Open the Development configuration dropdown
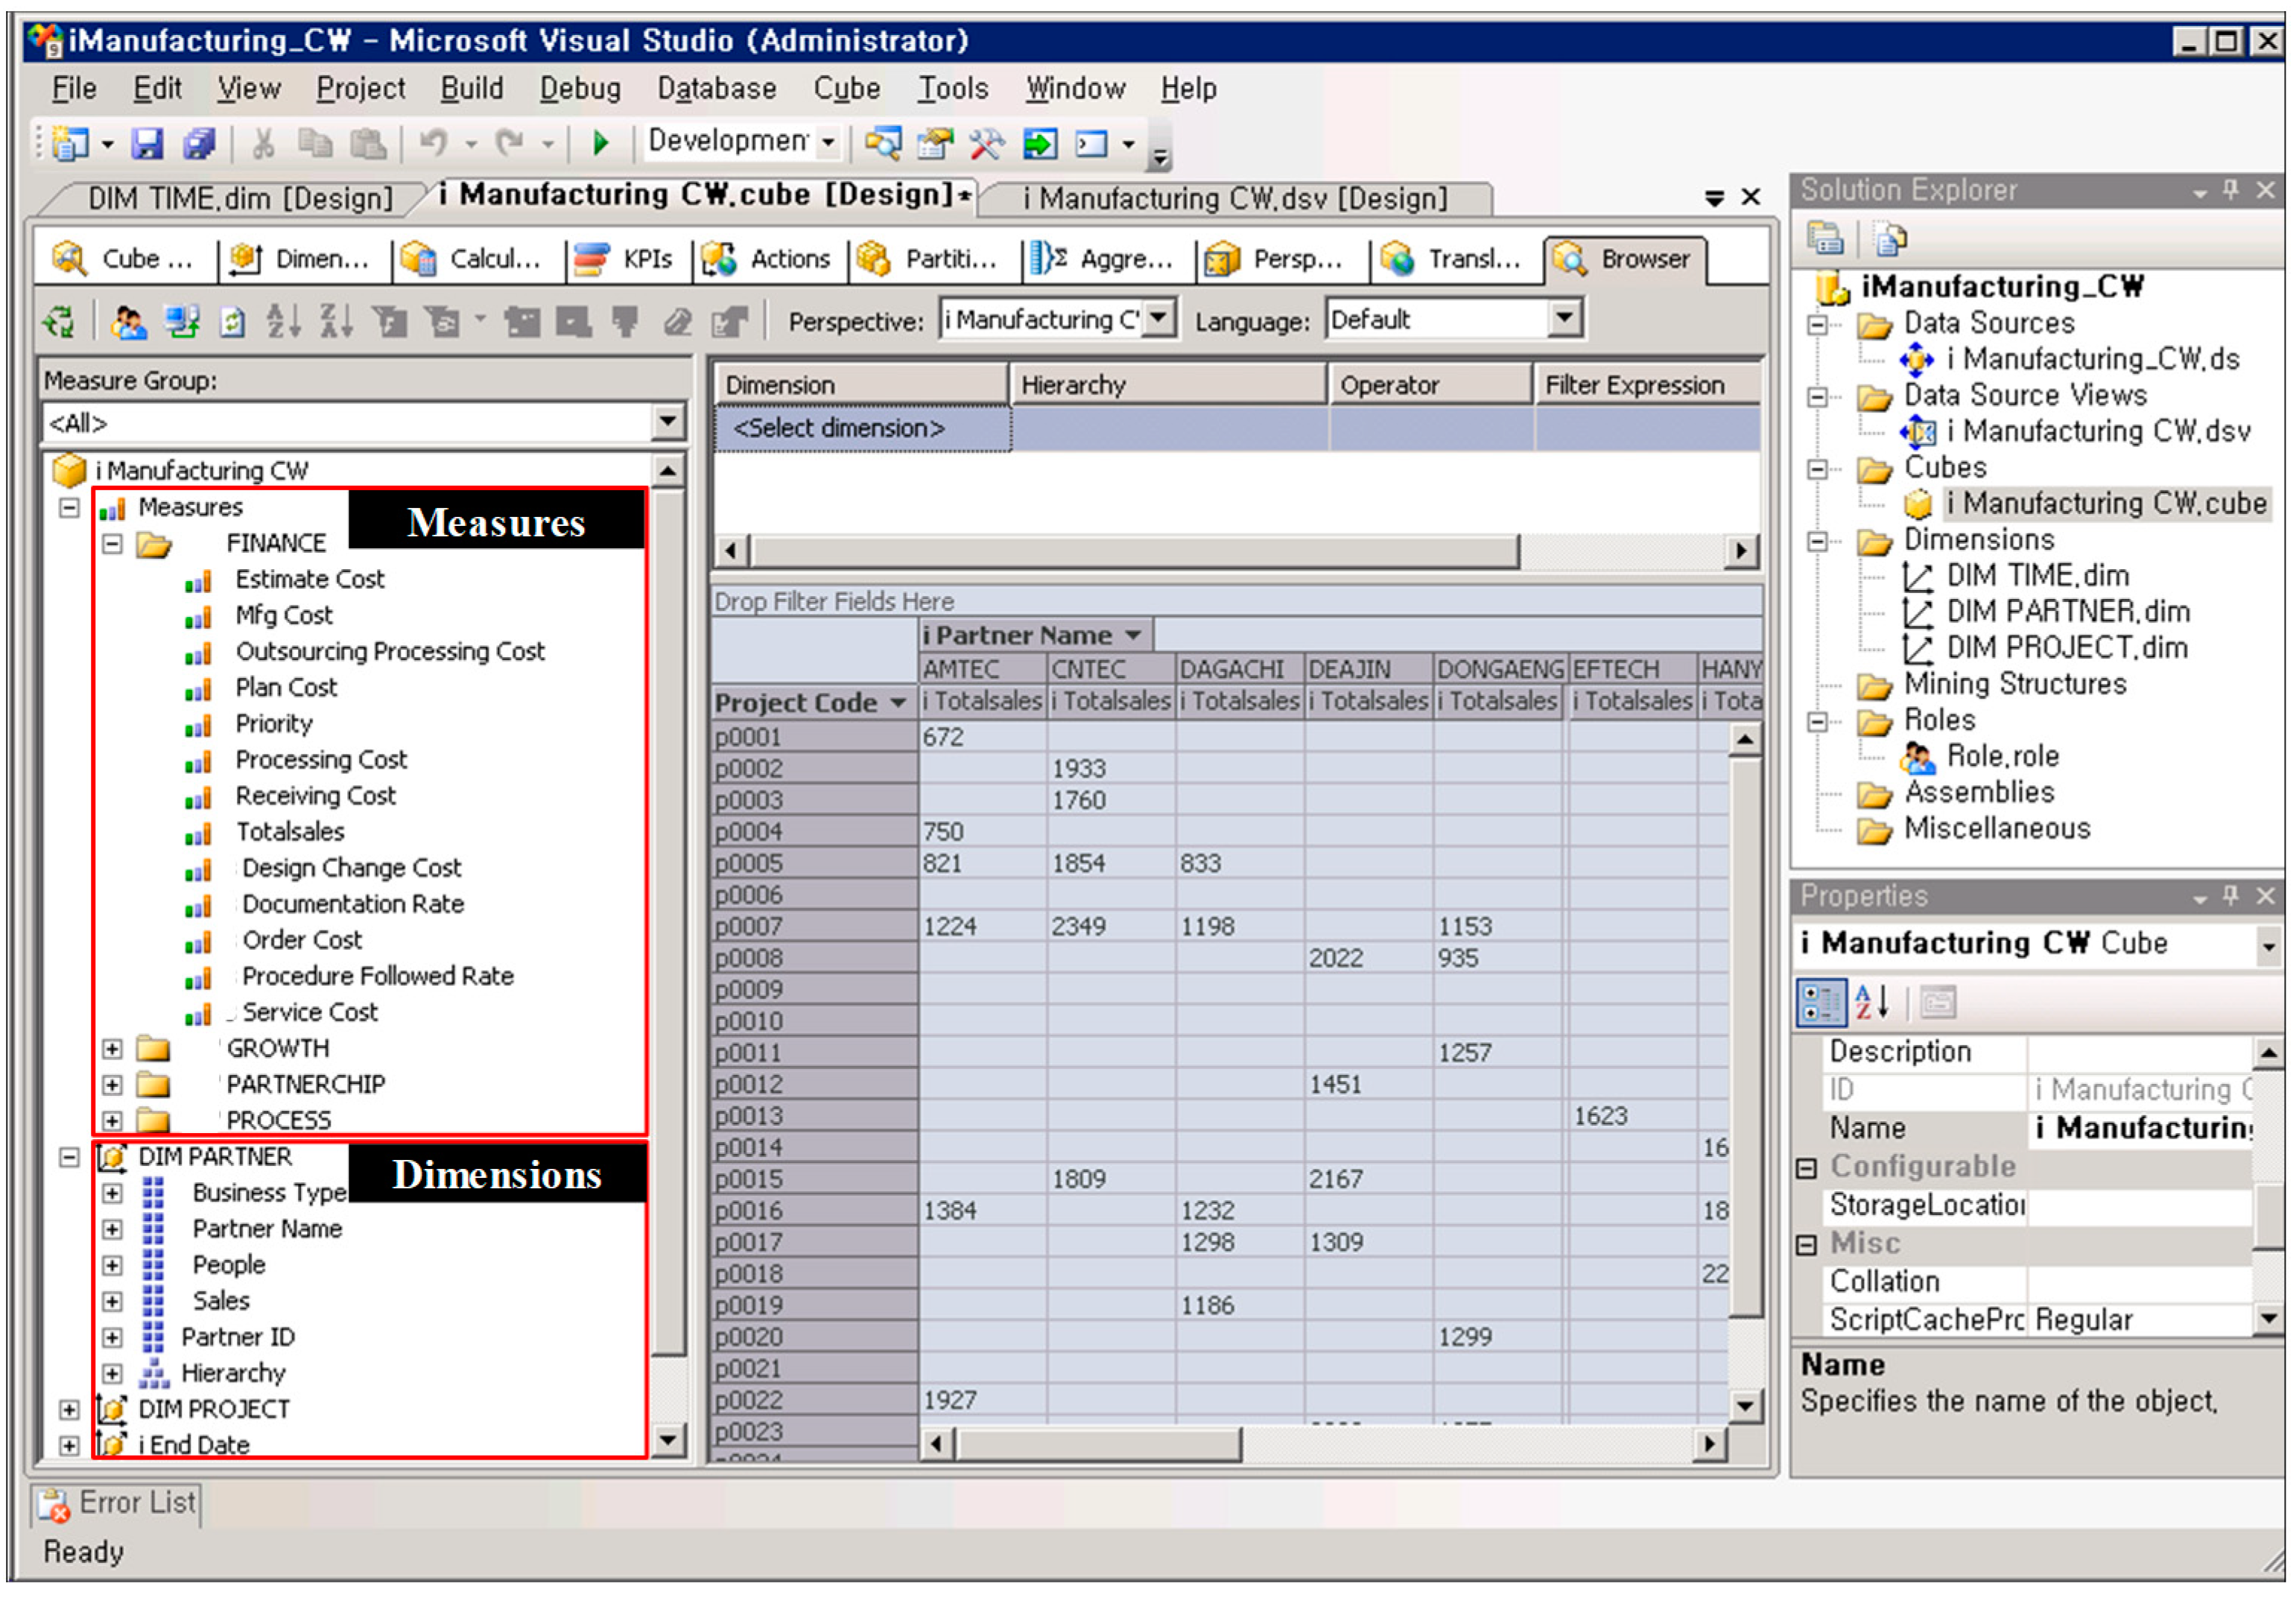 pyautogui.click(x=828, y=142)
